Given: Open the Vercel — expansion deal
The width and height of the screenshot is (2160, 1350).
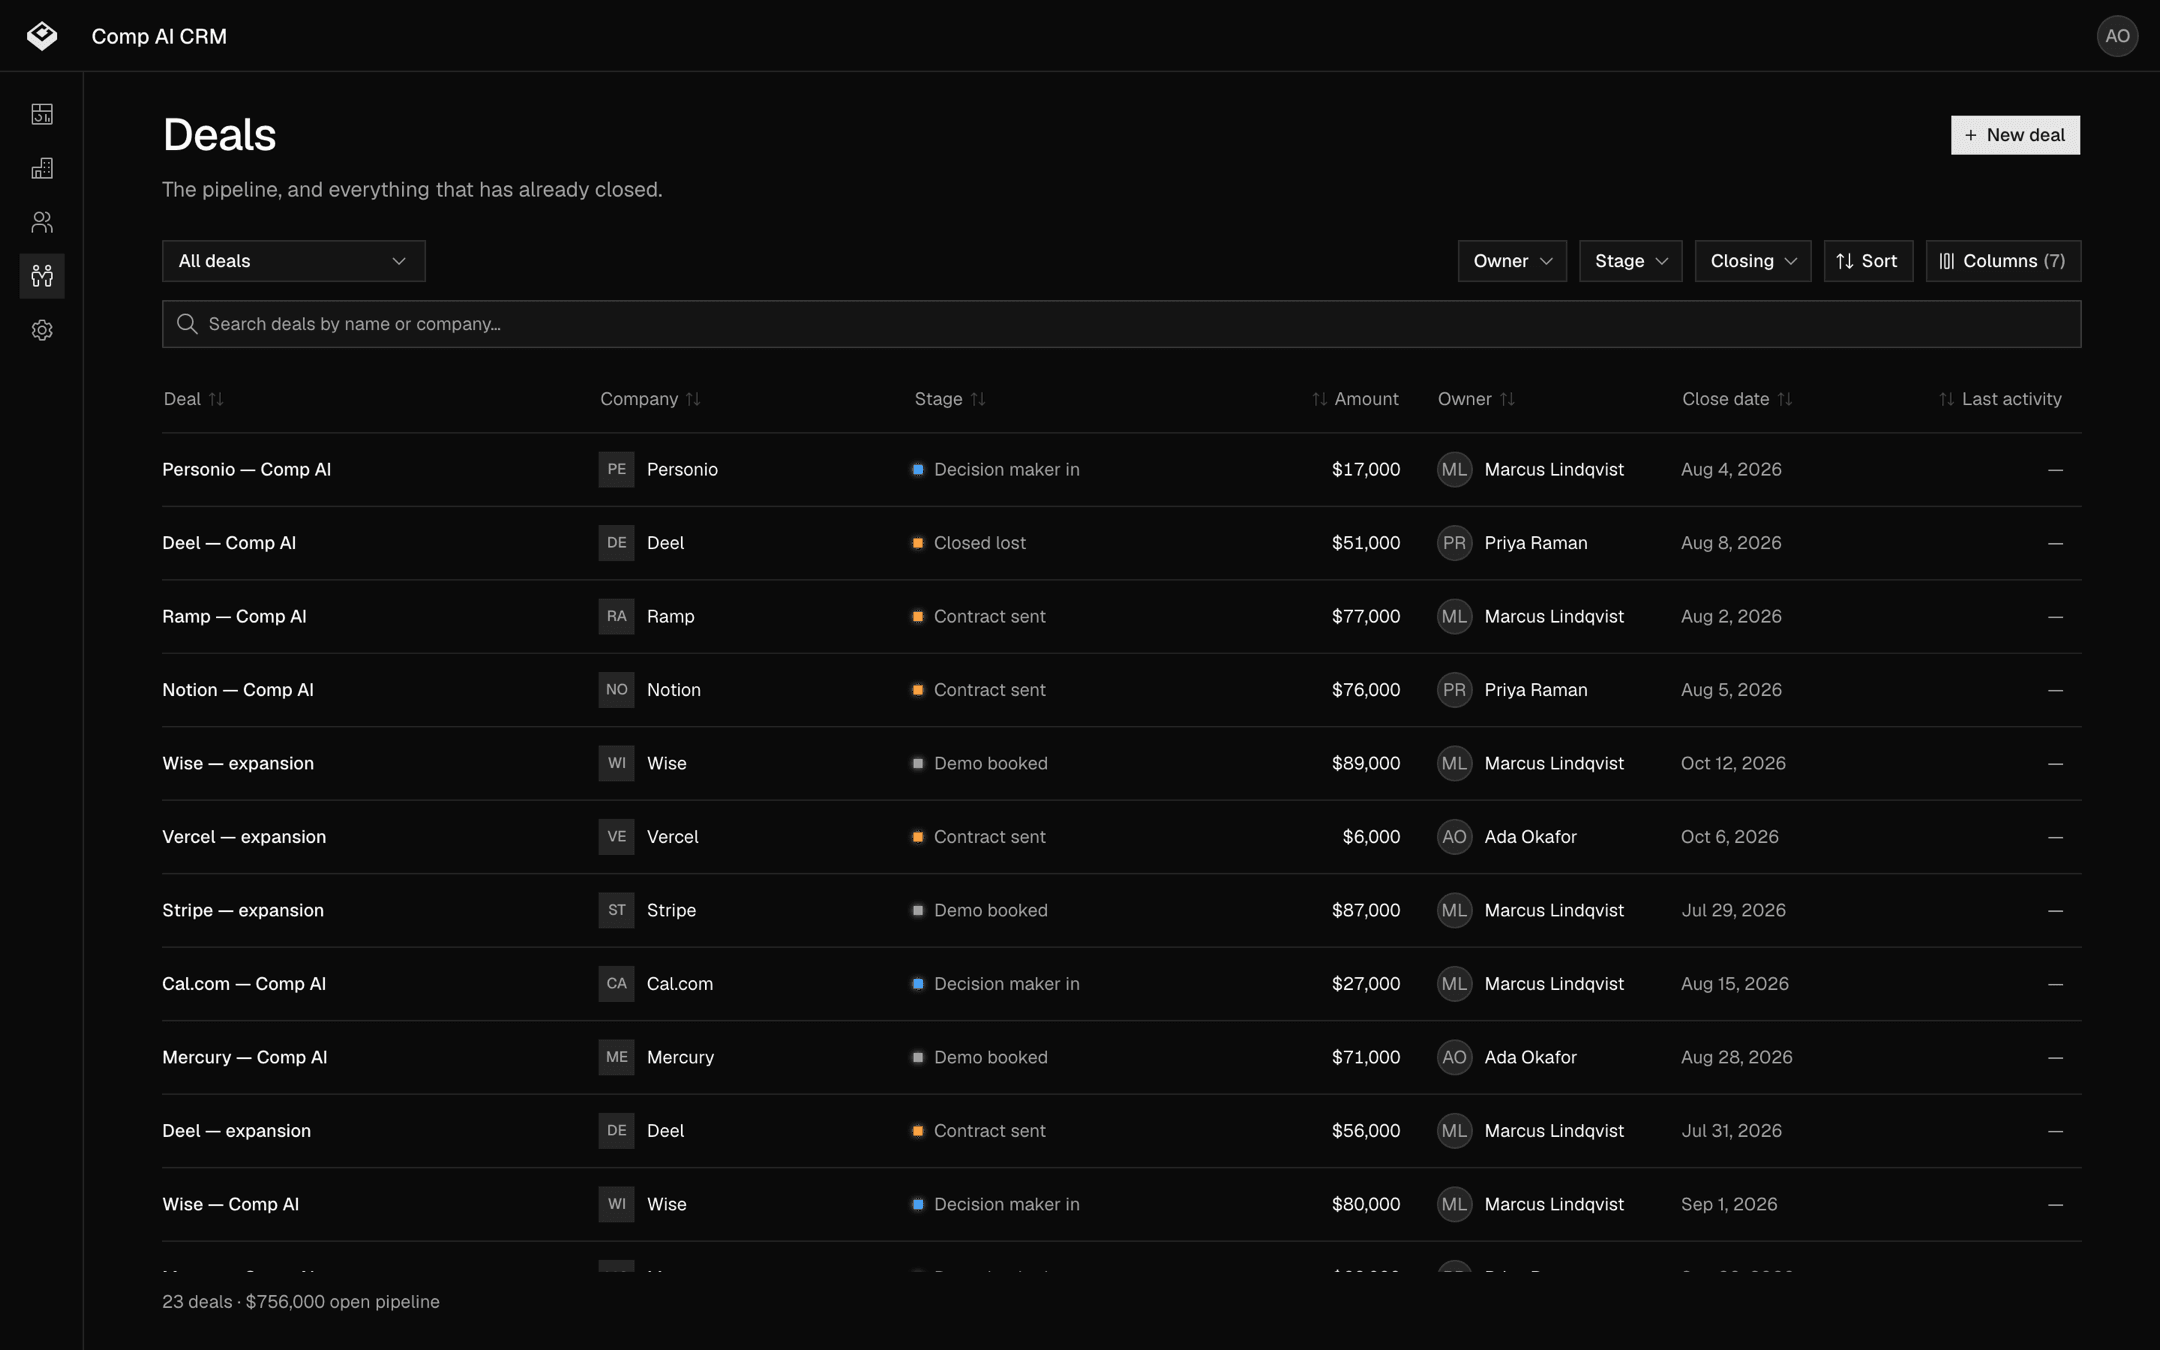Looking at the screenshot, I should coord(244,837).
